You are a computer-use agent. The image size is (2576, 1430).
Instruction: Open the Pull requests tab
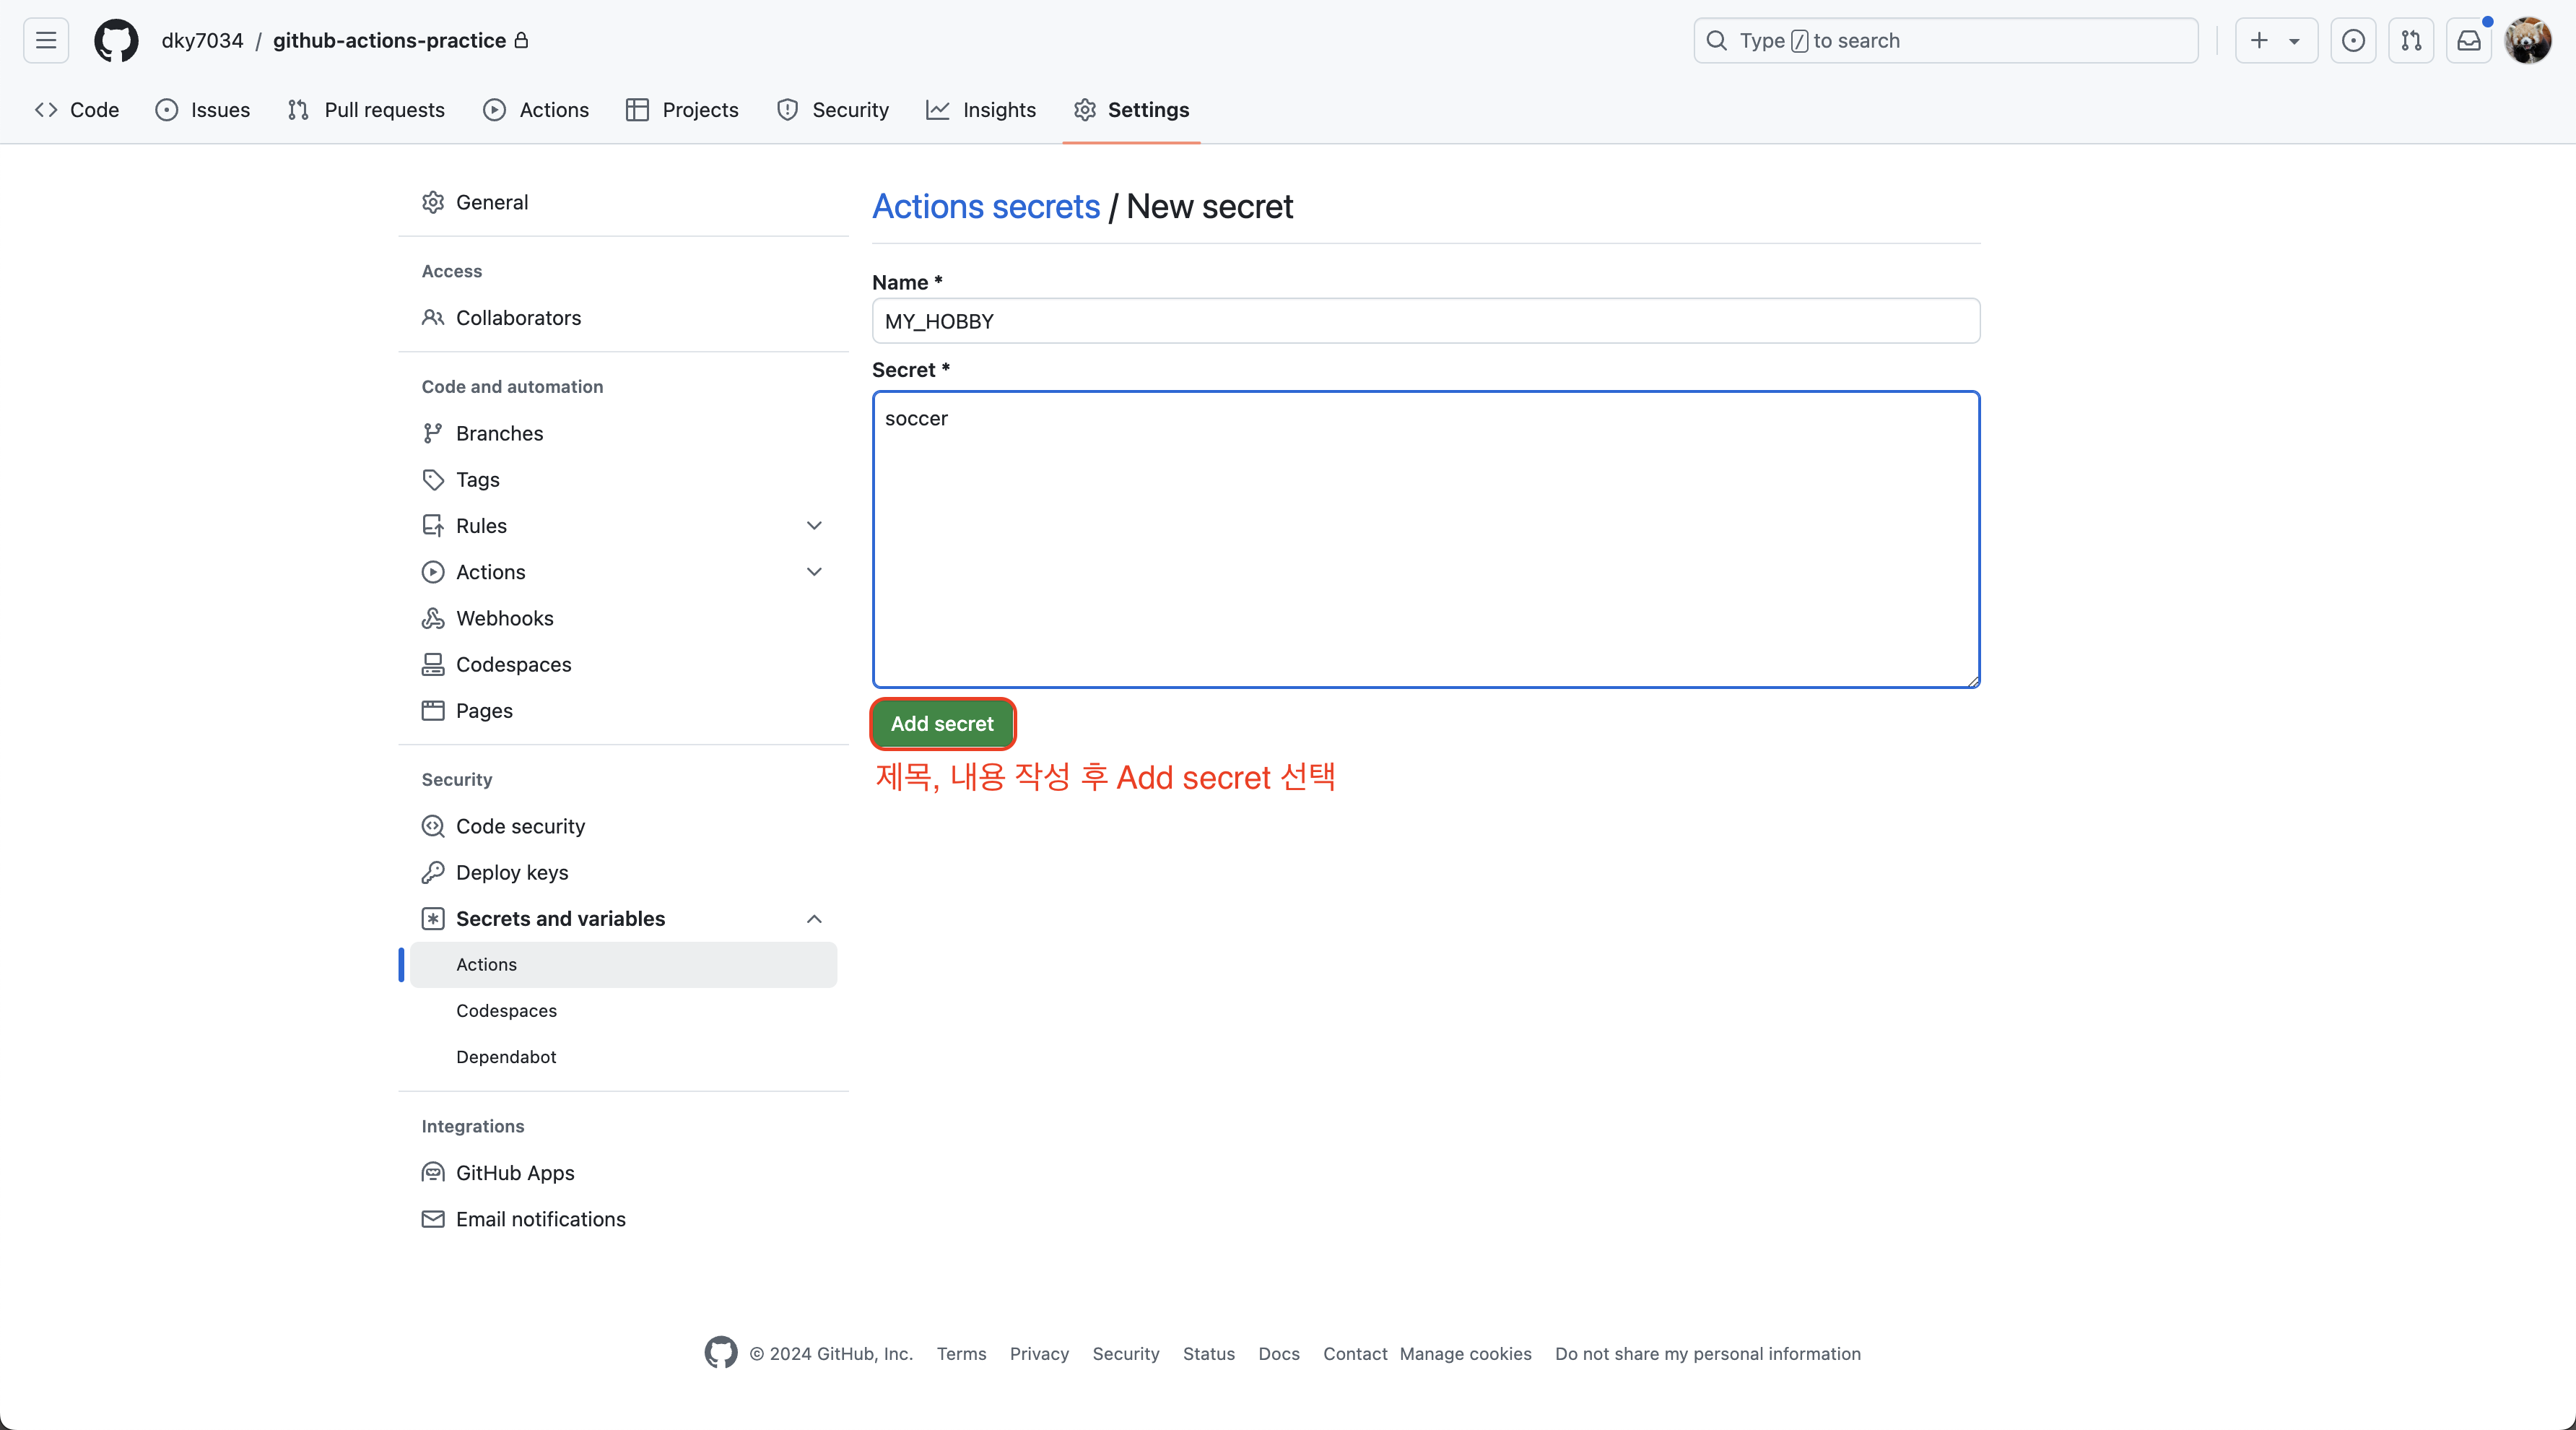(x=366, y=110)
